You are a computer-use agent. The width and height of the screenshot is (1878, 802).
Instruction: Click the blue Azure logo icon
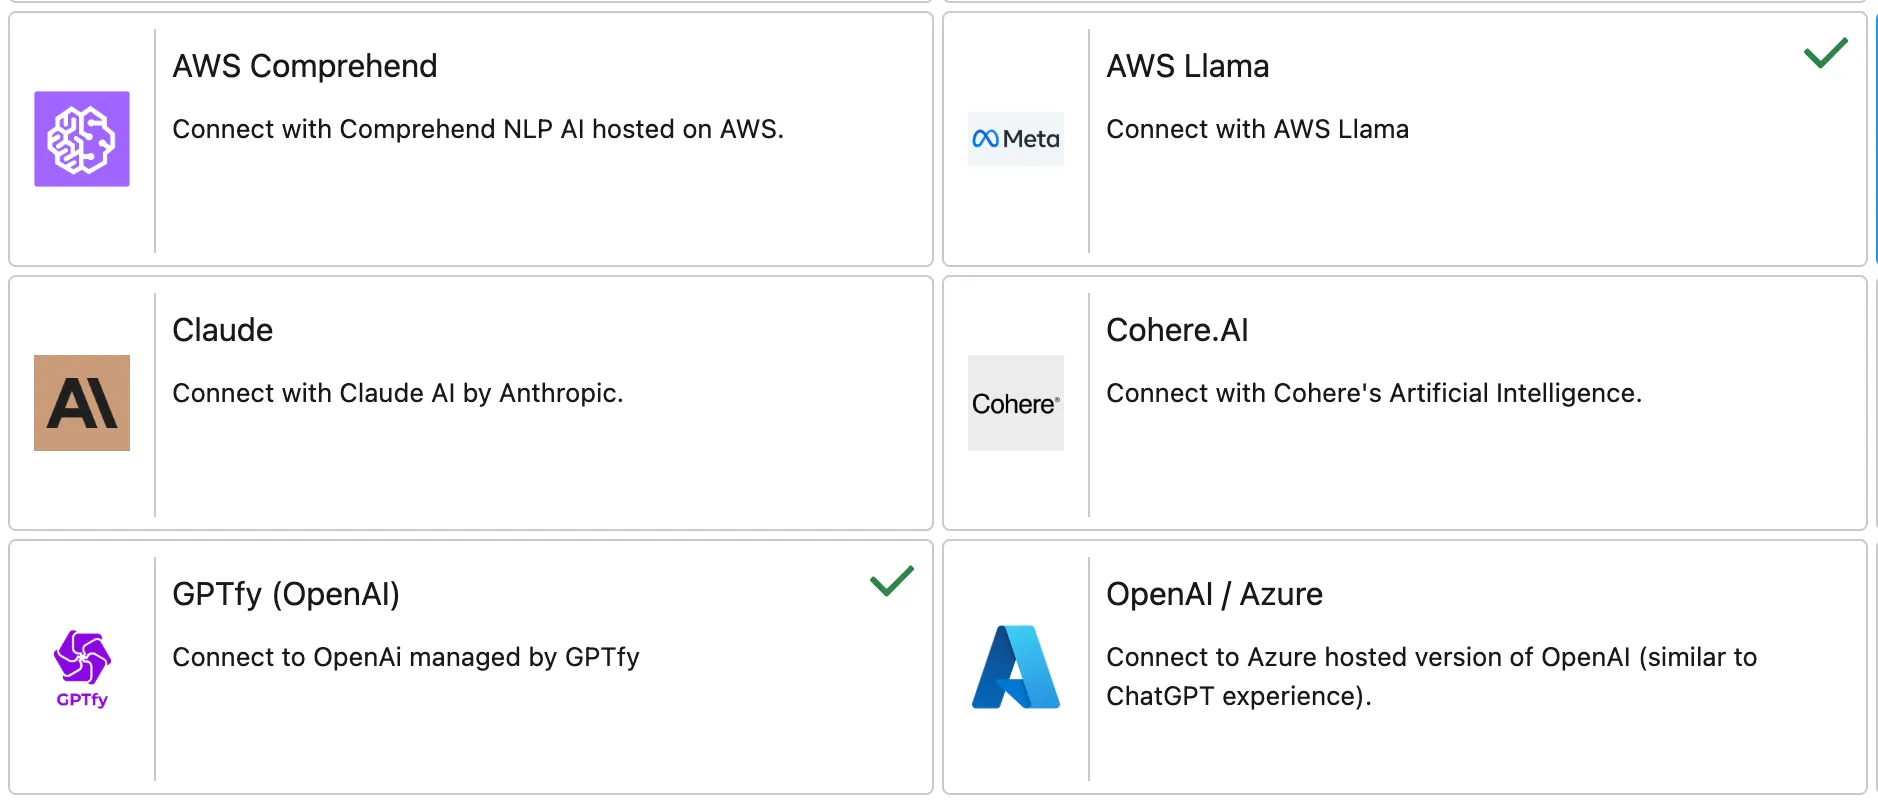click(x=1015, y=667)
